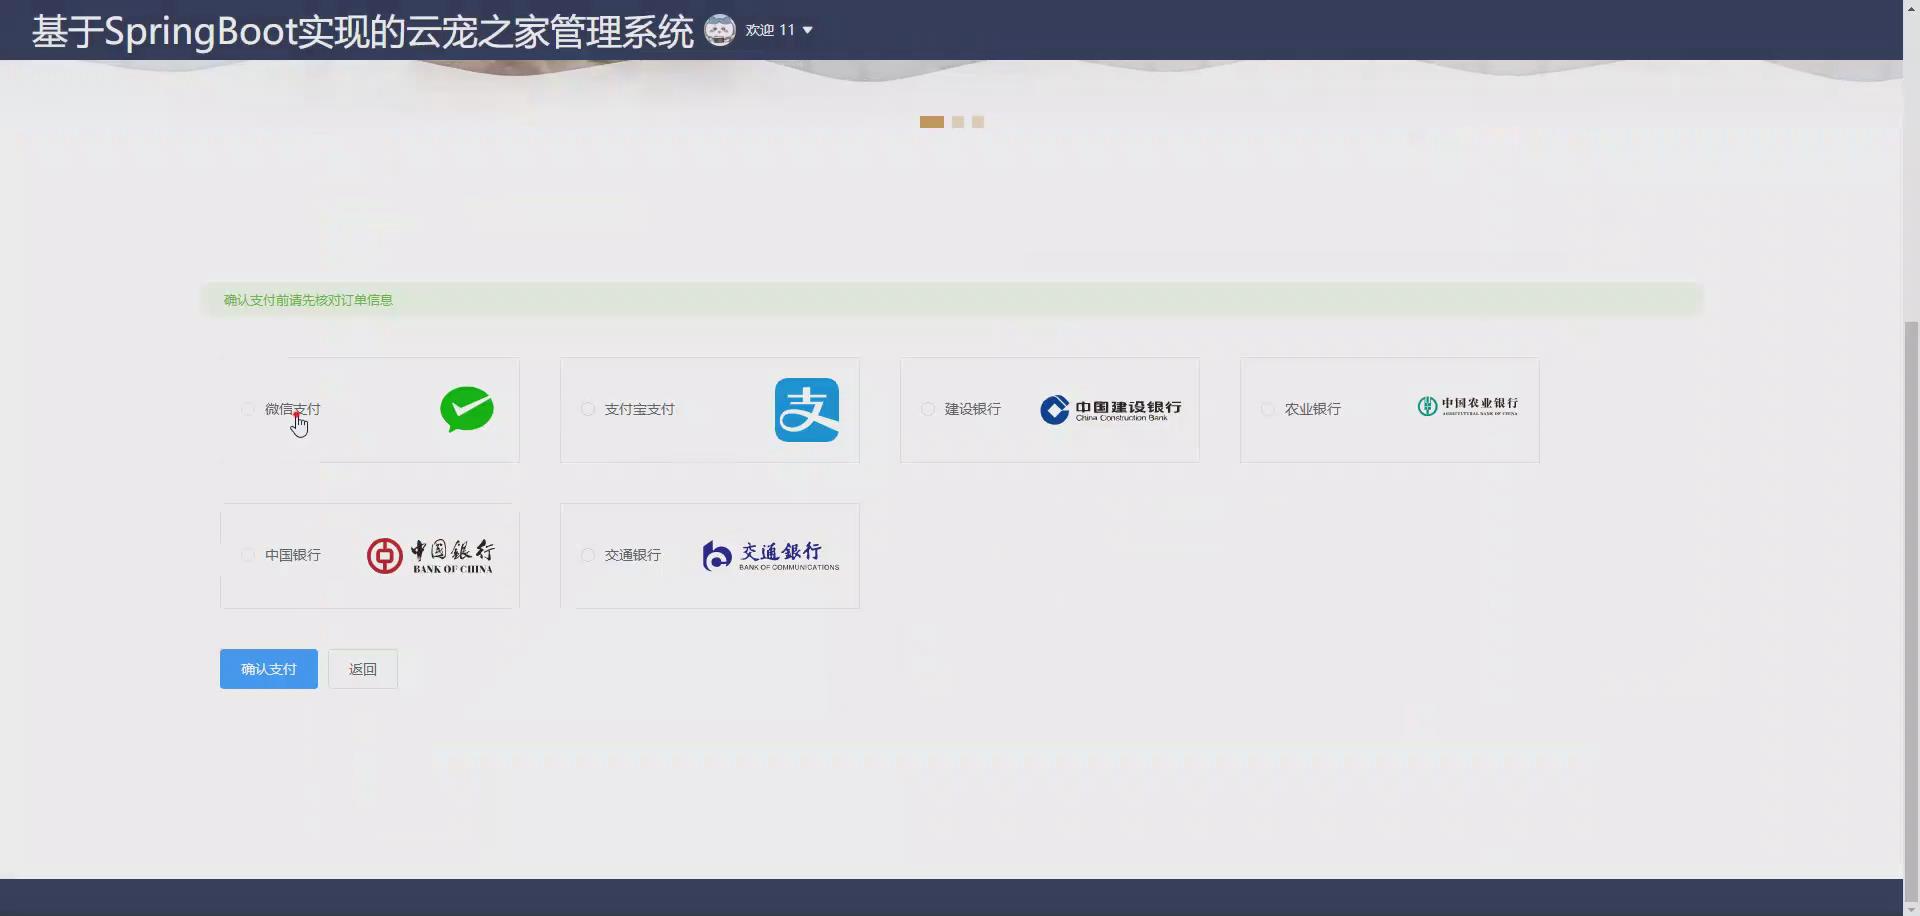Click the scrollbar down arrow
This screenshot has width=1920, height=916.
pyautogui.click(x=1911, y=908)
